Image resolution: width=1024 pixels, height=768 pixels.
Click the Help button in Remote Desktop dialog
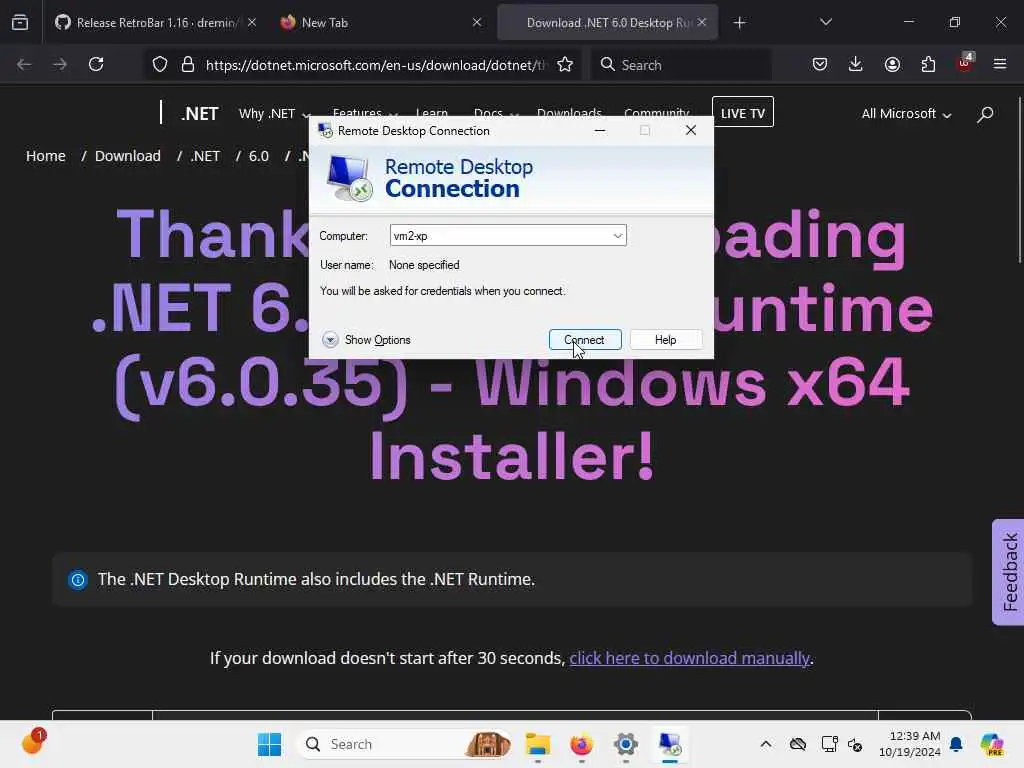click(x=665, y=340)
